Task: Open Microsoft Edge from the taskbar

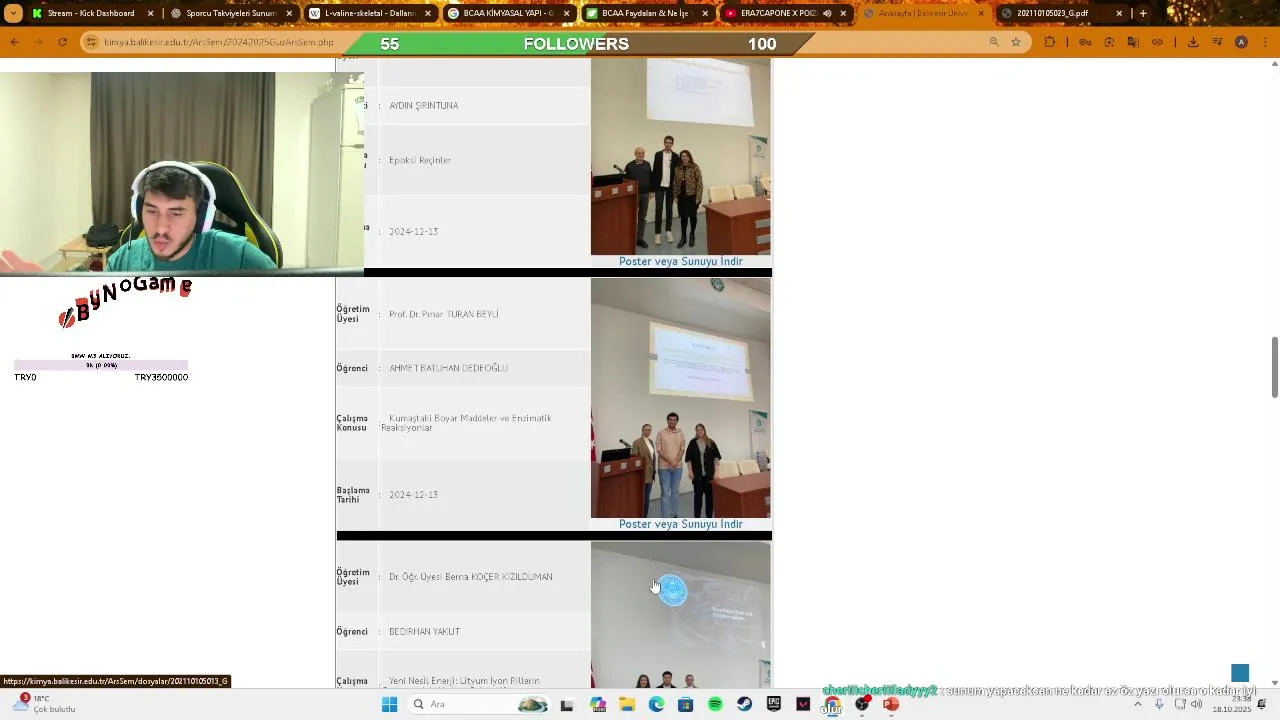Action: (656, 704)
